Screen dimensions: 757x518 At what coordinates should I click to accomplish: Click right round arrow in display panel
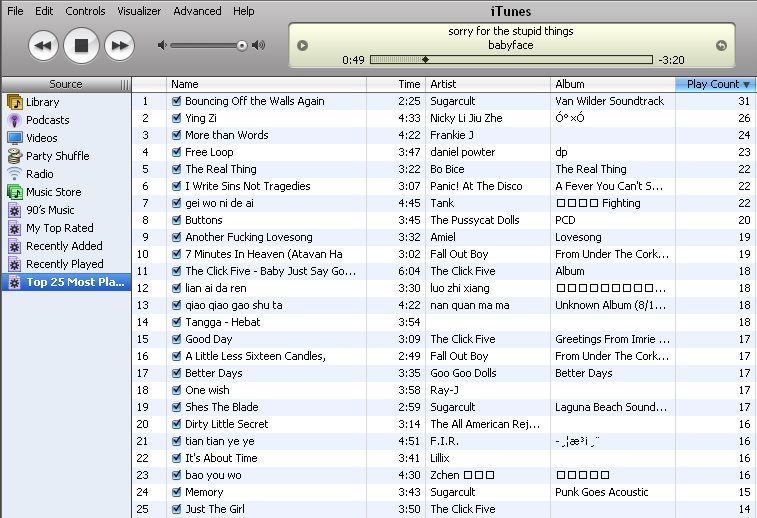[721, 45]
